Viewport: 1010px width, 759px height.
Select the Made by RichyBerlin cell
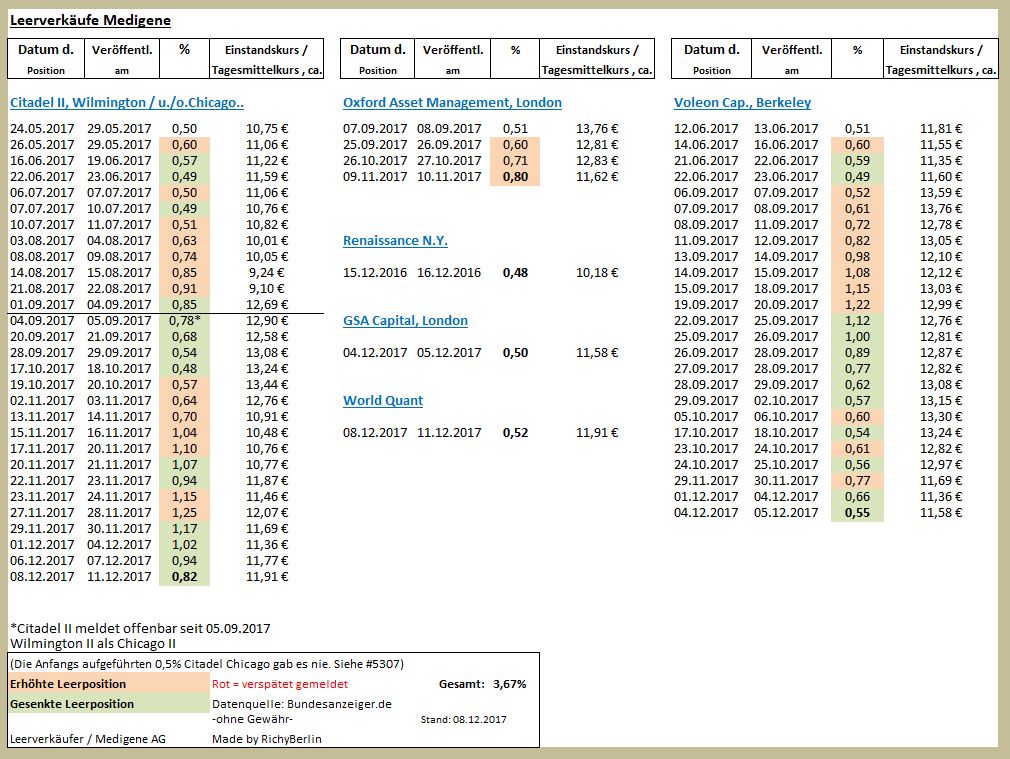(x=267, y=739)
